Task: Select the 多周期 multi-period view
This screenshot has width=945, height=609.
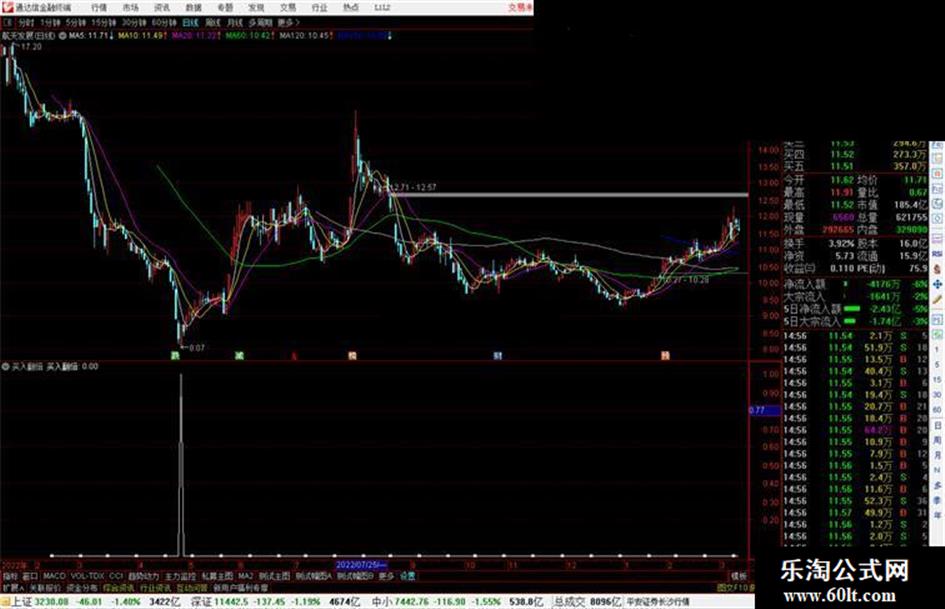Action: click(x=260, y=22)
